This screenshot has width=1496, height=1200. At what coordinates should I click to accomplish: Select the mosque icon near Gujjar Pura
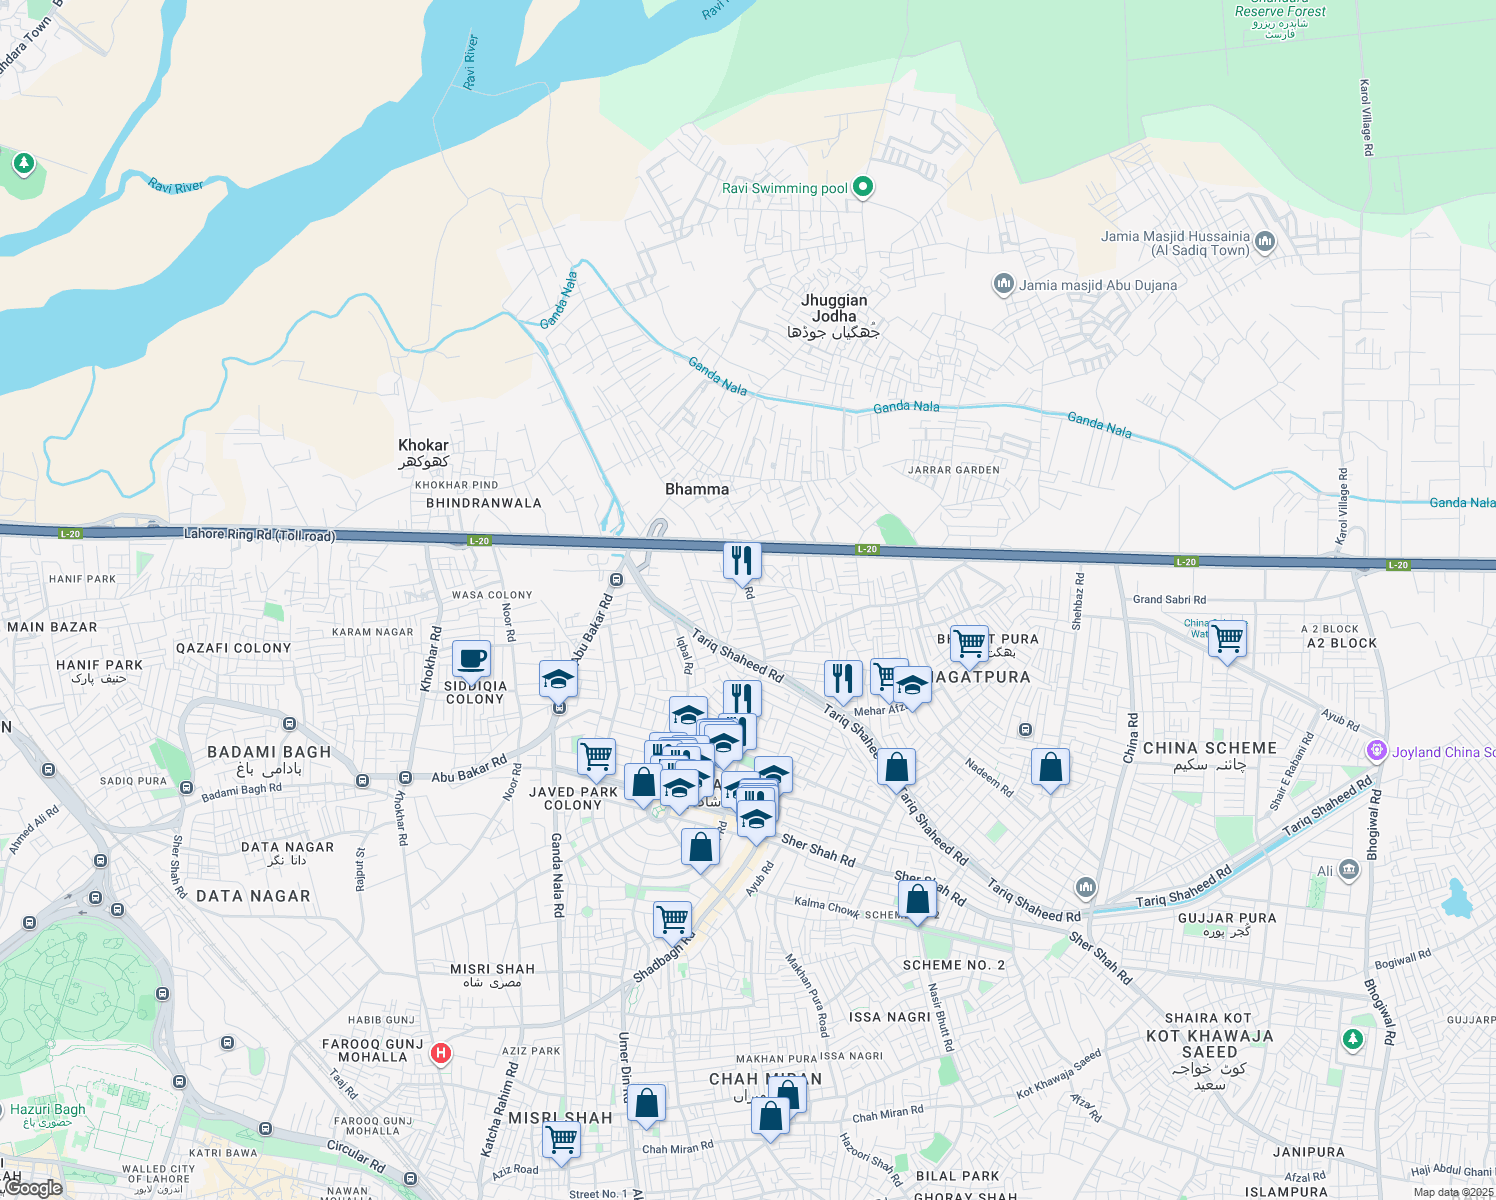click(1087, 886)
